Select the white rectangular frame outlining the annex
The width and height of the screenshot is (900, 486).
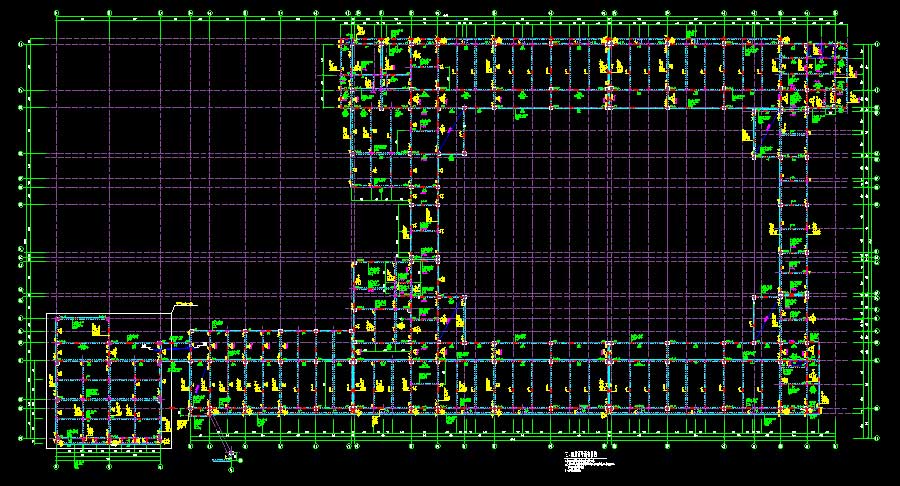[109, 380]
